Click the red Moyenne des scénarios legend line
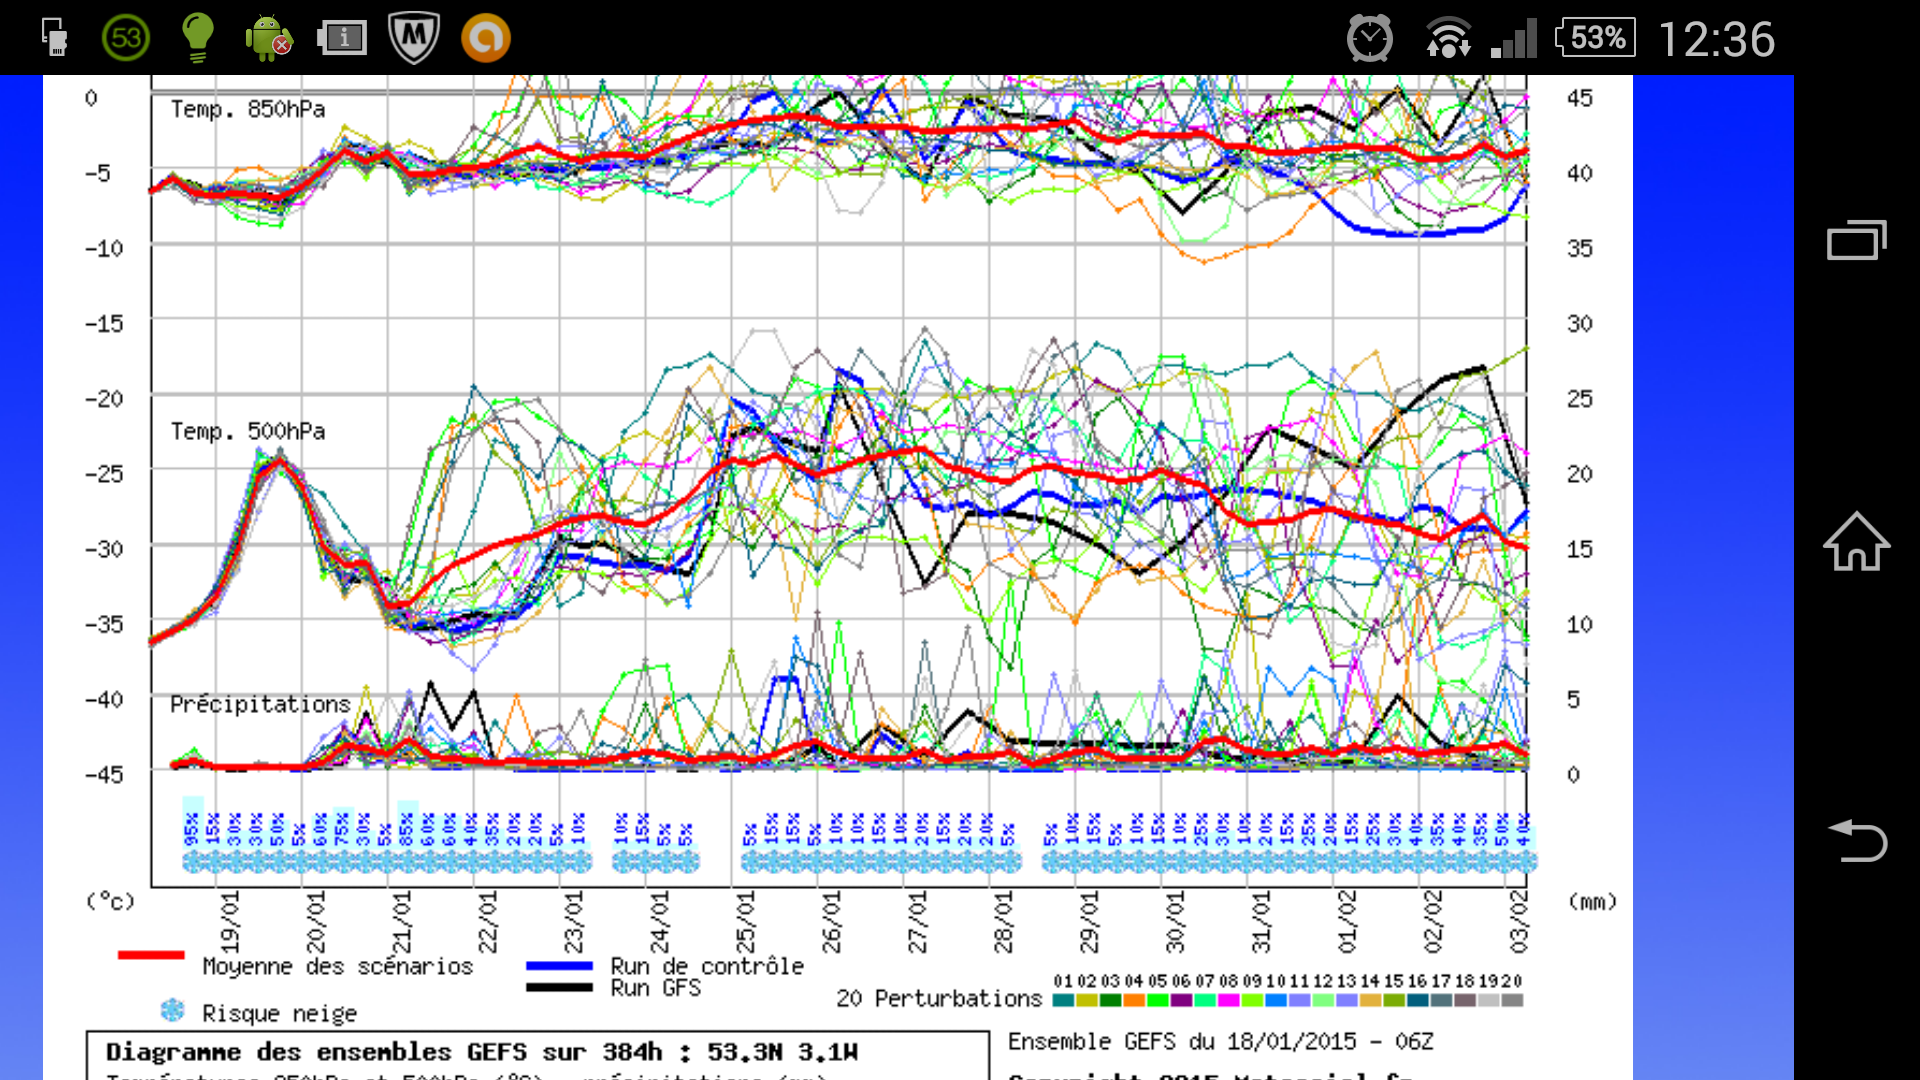 (x=151, y=955)
